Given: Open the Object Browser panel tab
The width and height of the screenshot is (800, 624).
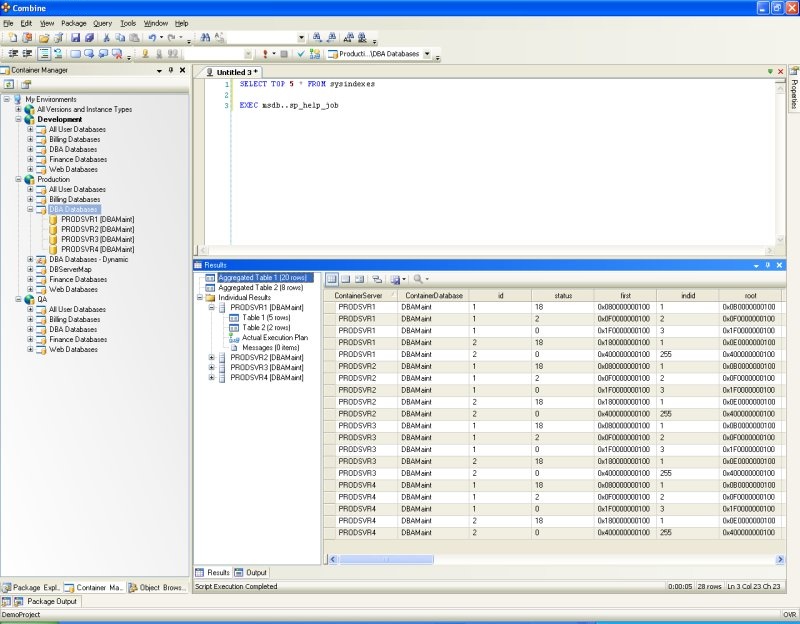Looking at the screenshot, I should [x=158, y=587].
